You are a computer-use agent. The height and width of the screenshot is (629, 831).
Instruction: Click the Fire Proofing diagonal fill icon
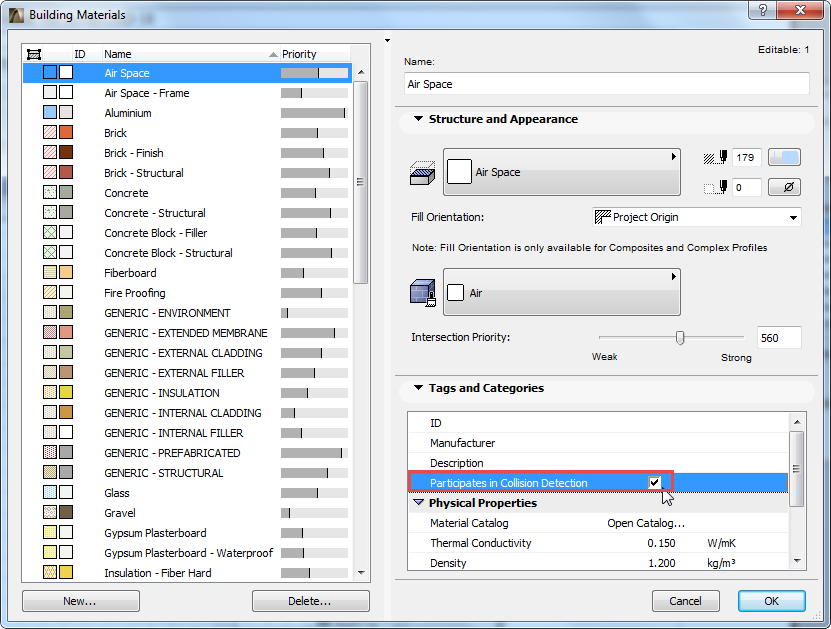[x=50, y=293]
